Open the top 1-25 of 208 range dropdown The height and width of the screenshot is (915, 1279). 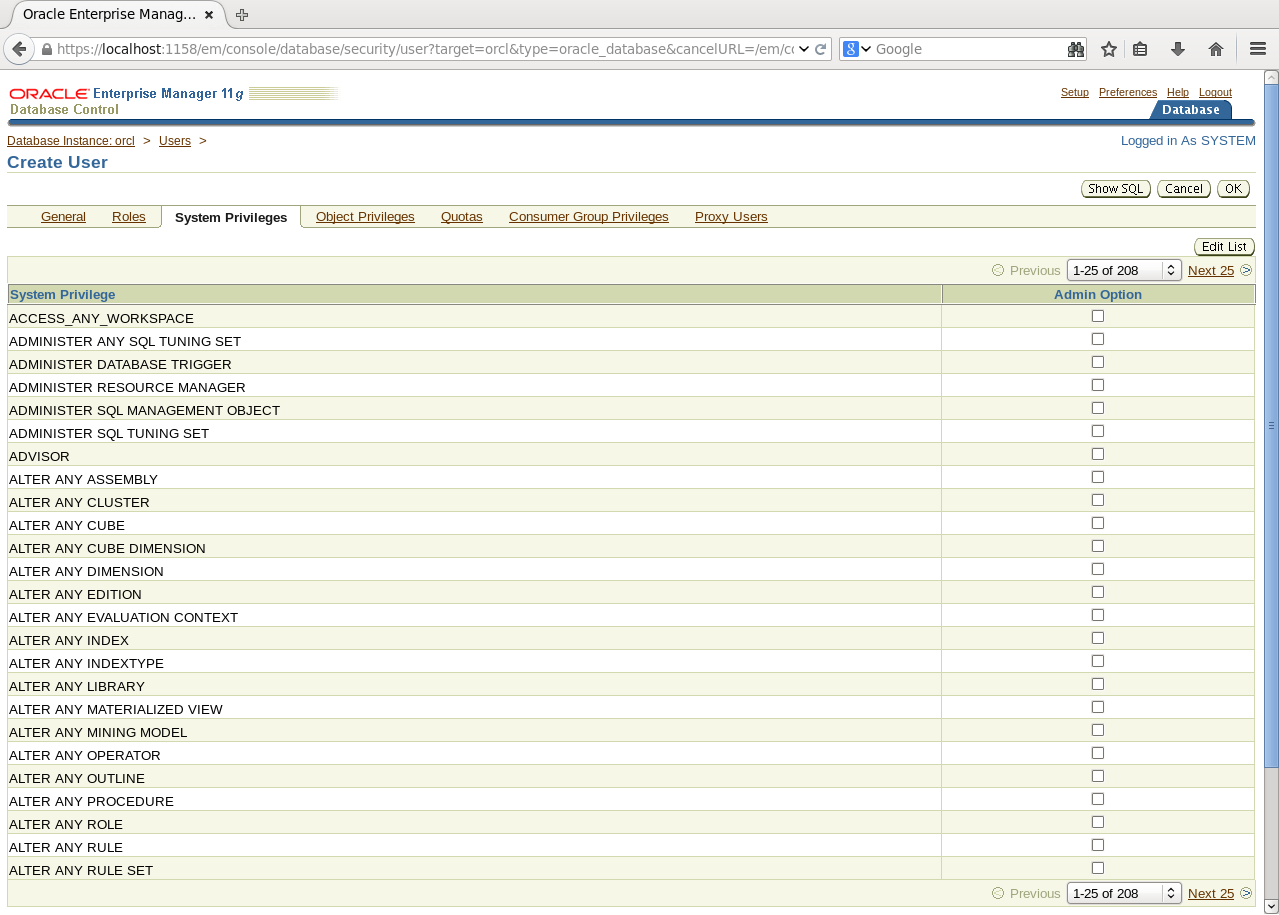pyautogui.click(x=1124, y=270)
